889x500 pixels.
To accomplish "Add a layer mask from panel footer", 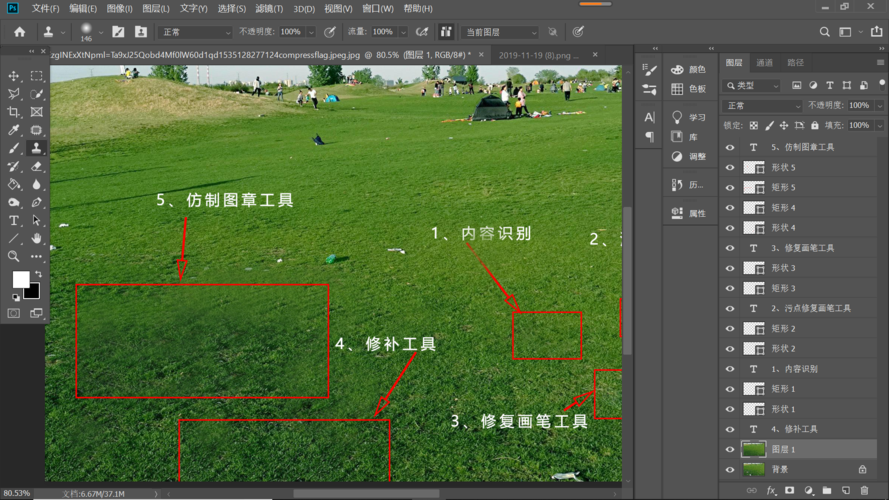I will [790, 491].
